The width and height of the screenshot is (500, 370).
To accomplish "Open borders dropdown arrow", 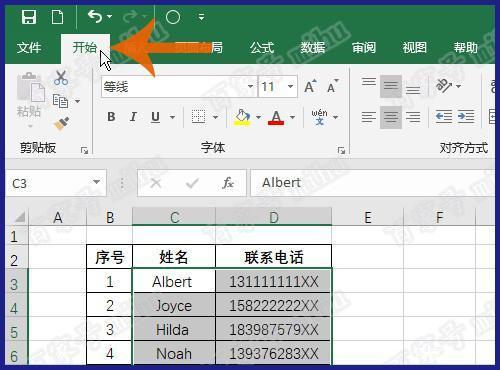I will (x=215, y=117).
